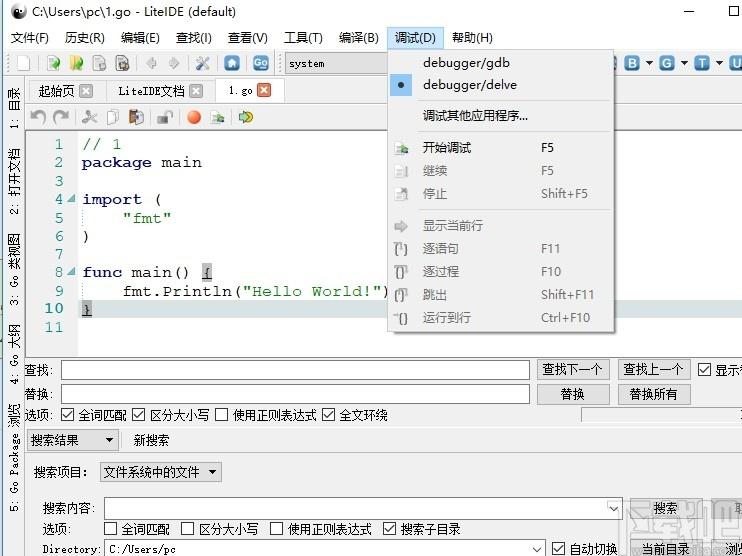
Task: Toggle the 搜索子目录 checkbox
Action: pos(389,528)
